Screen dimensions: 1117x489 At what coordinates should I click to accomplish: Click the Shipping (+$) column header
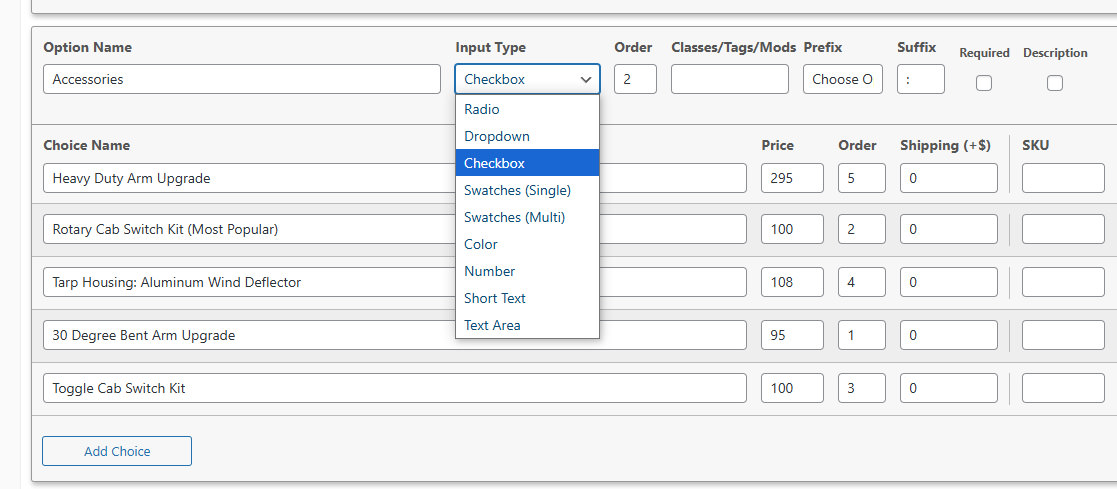(945, 145)
